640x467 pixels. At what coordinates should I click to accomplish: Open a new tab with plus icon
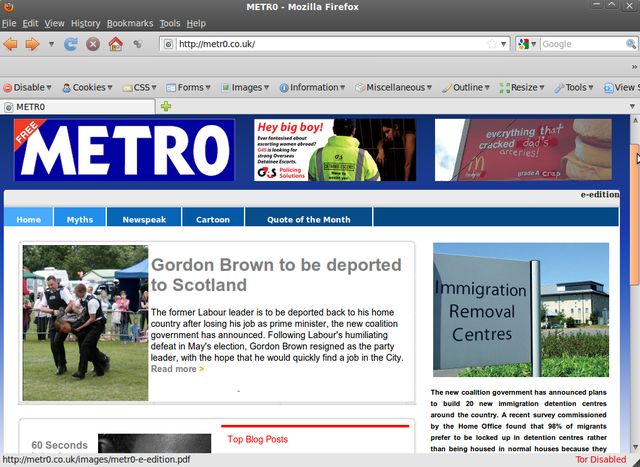click(166, 106)
